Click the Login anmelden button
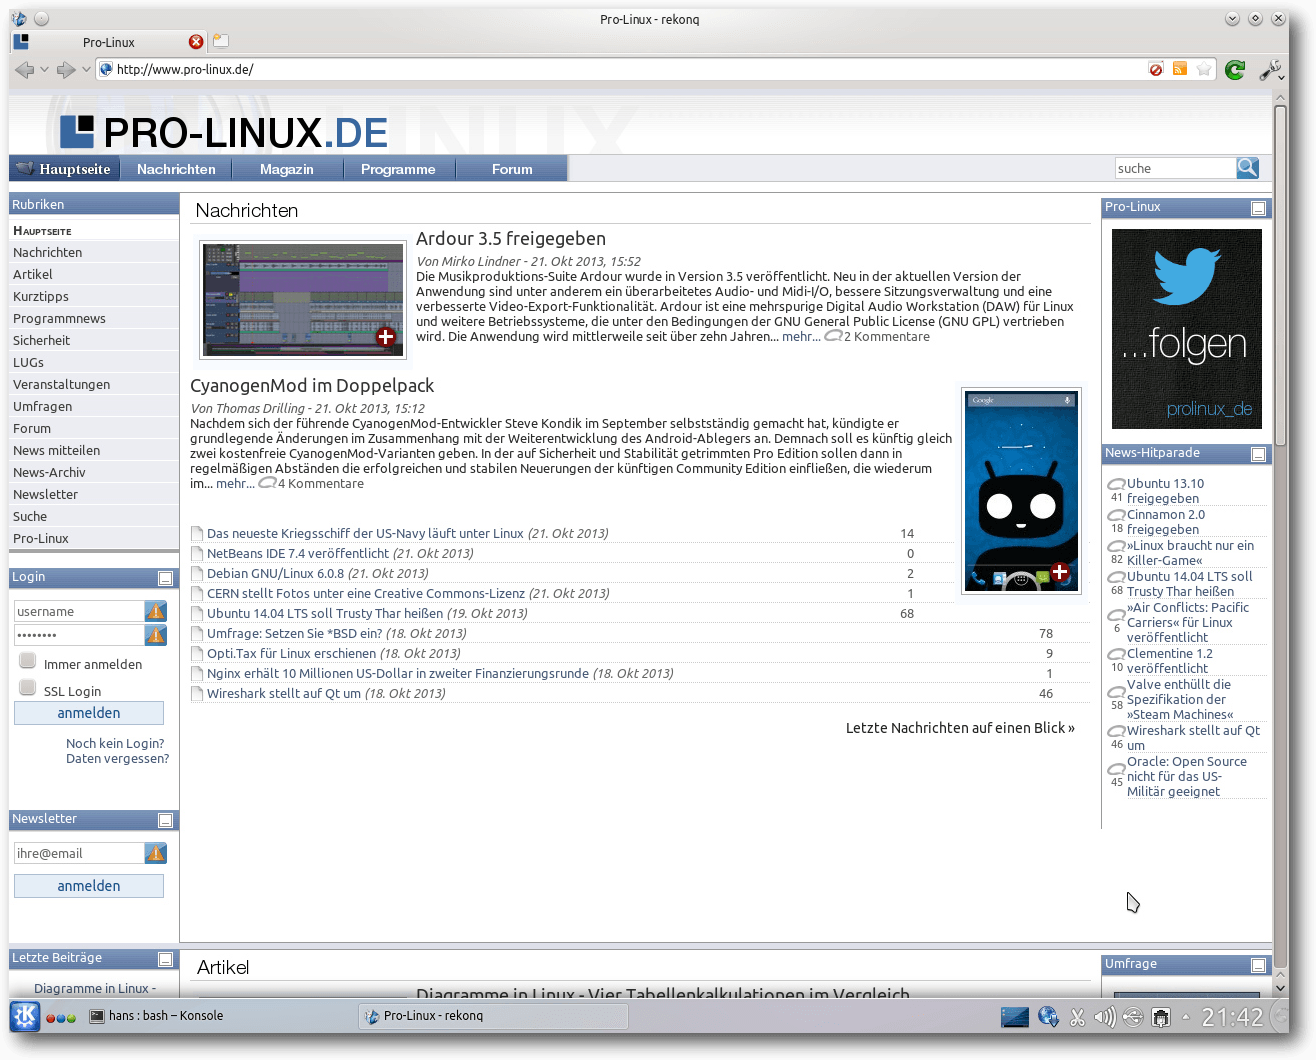This screenshot has height=1060, width=1316. point(89,713)
